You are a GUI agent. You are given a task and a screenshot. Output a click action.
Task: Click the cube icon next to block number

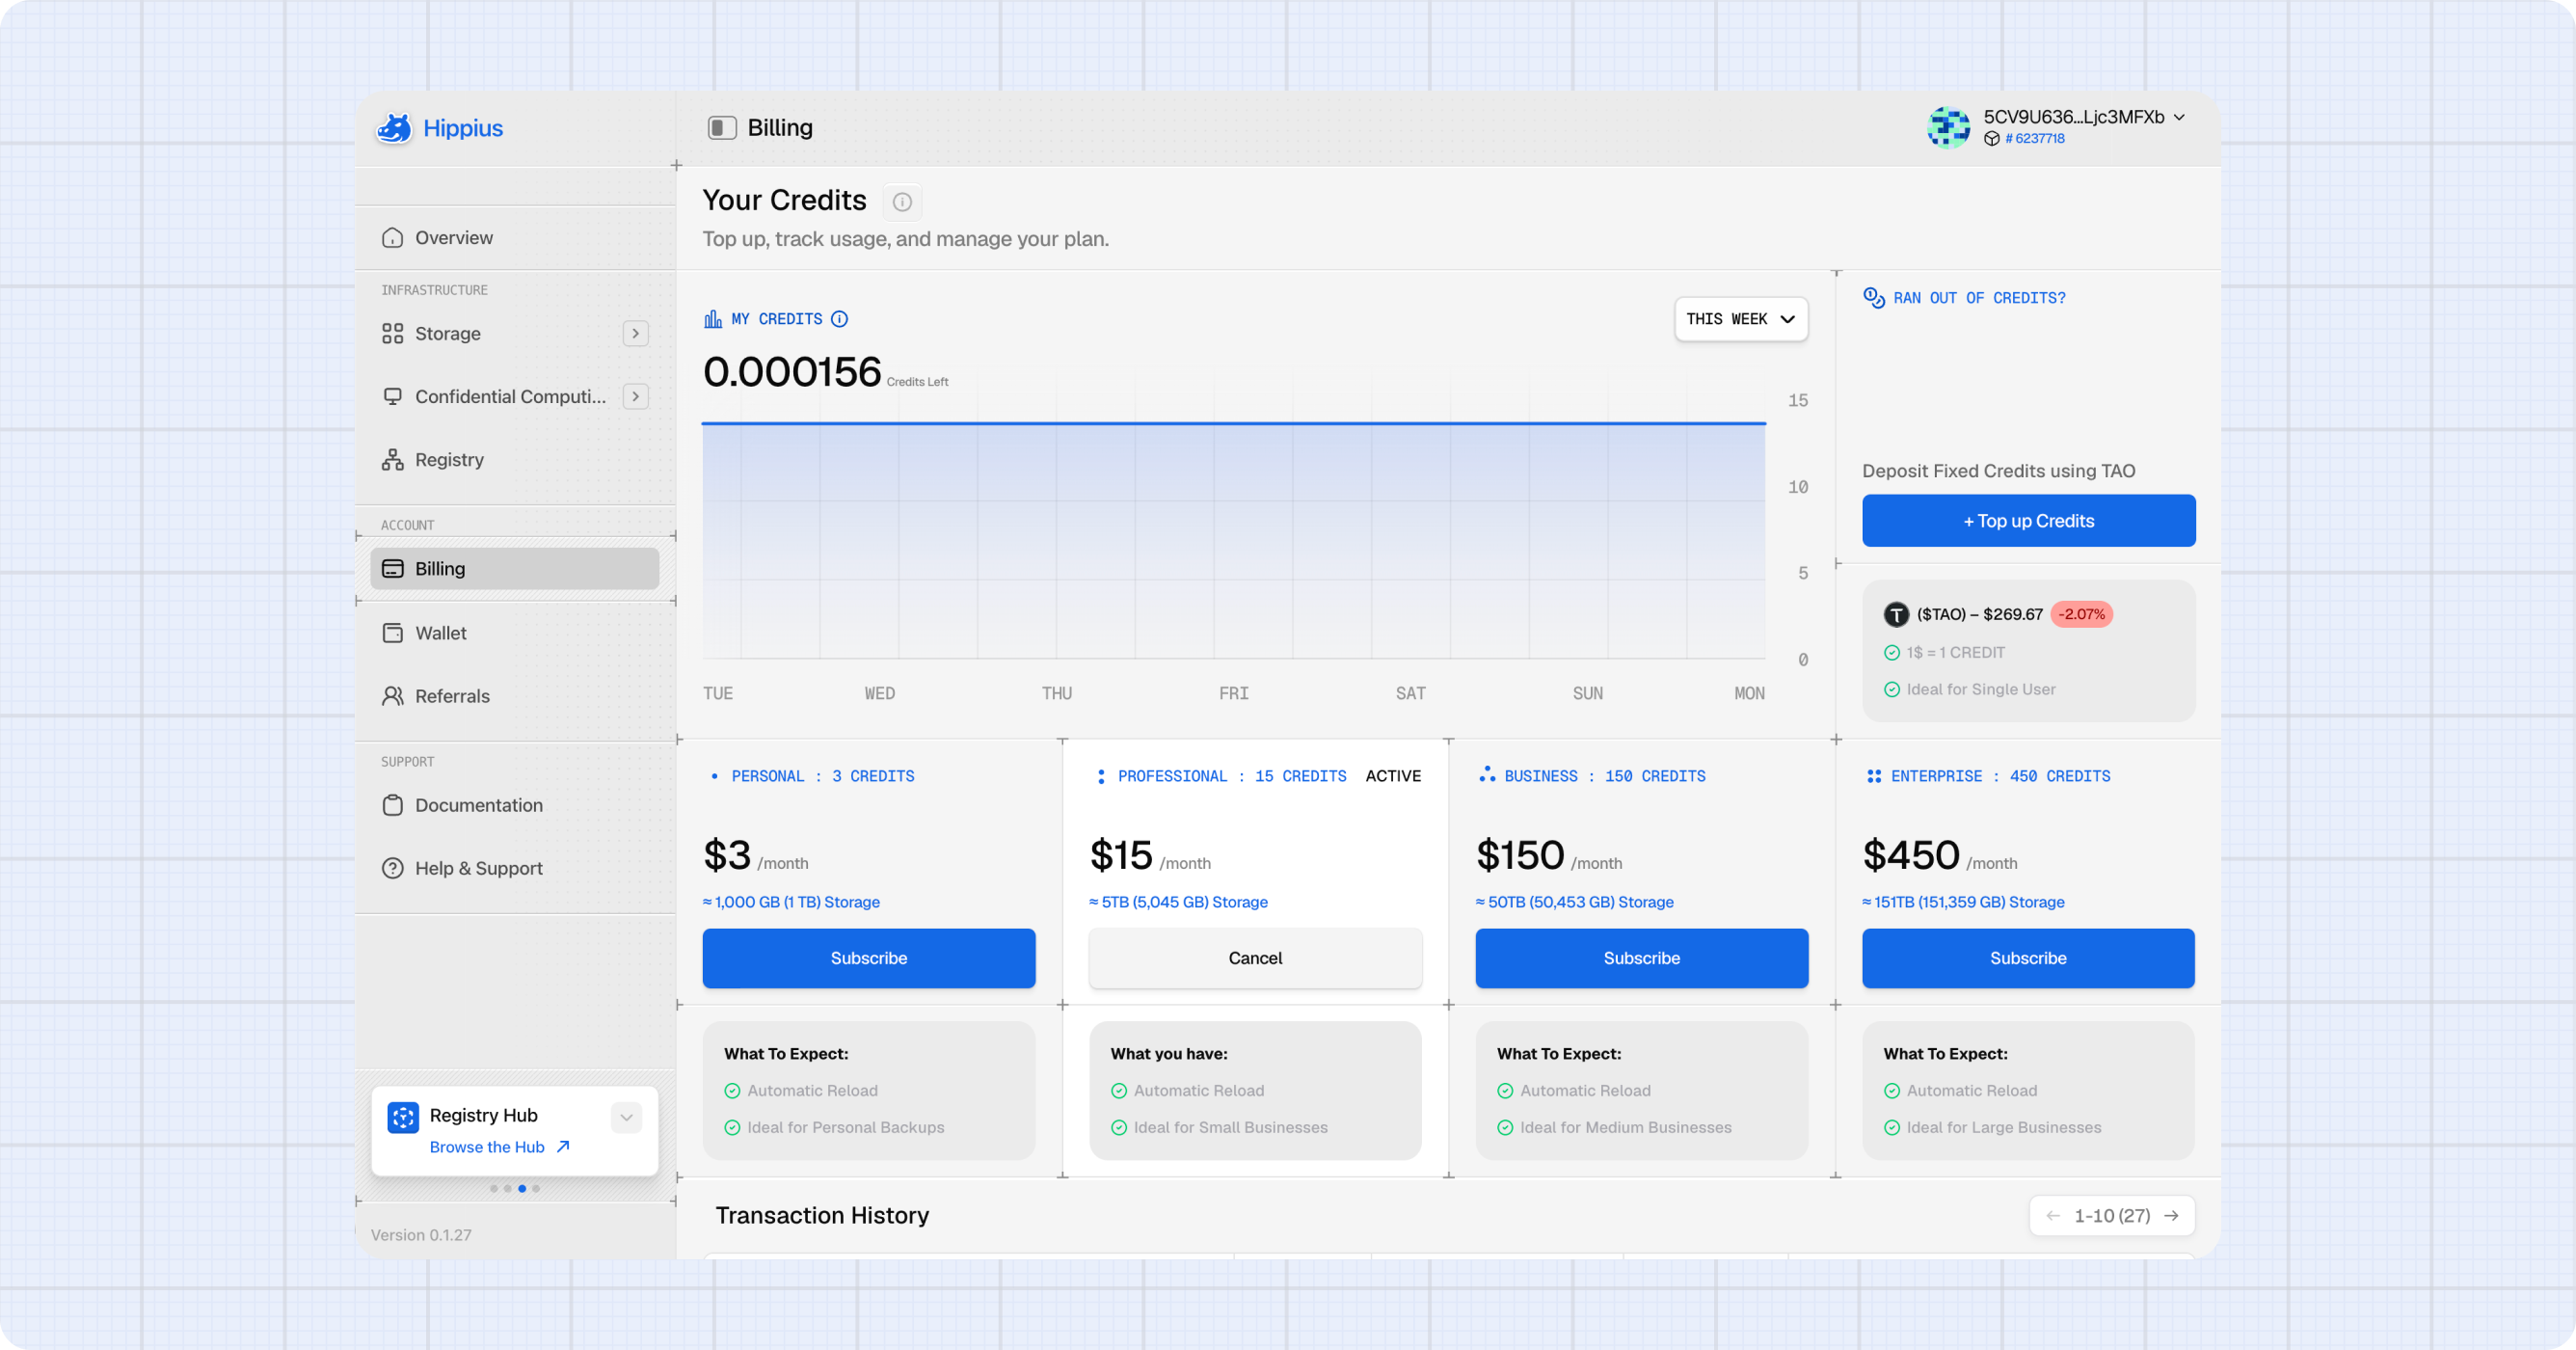[x=1991, y=139]
